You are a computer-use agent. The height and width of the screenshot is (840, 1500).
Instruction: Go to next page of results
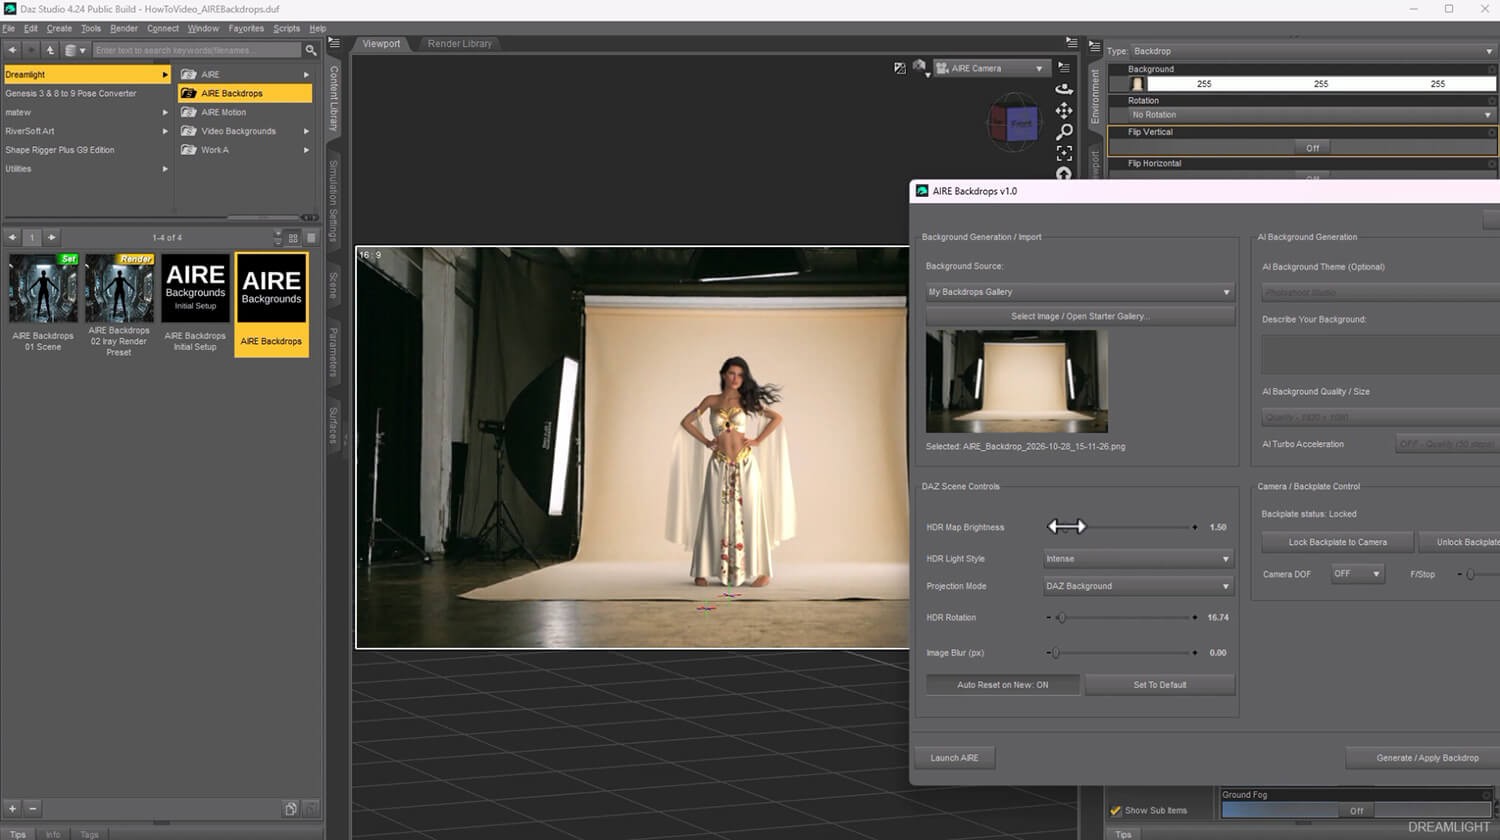coord(52,237)
